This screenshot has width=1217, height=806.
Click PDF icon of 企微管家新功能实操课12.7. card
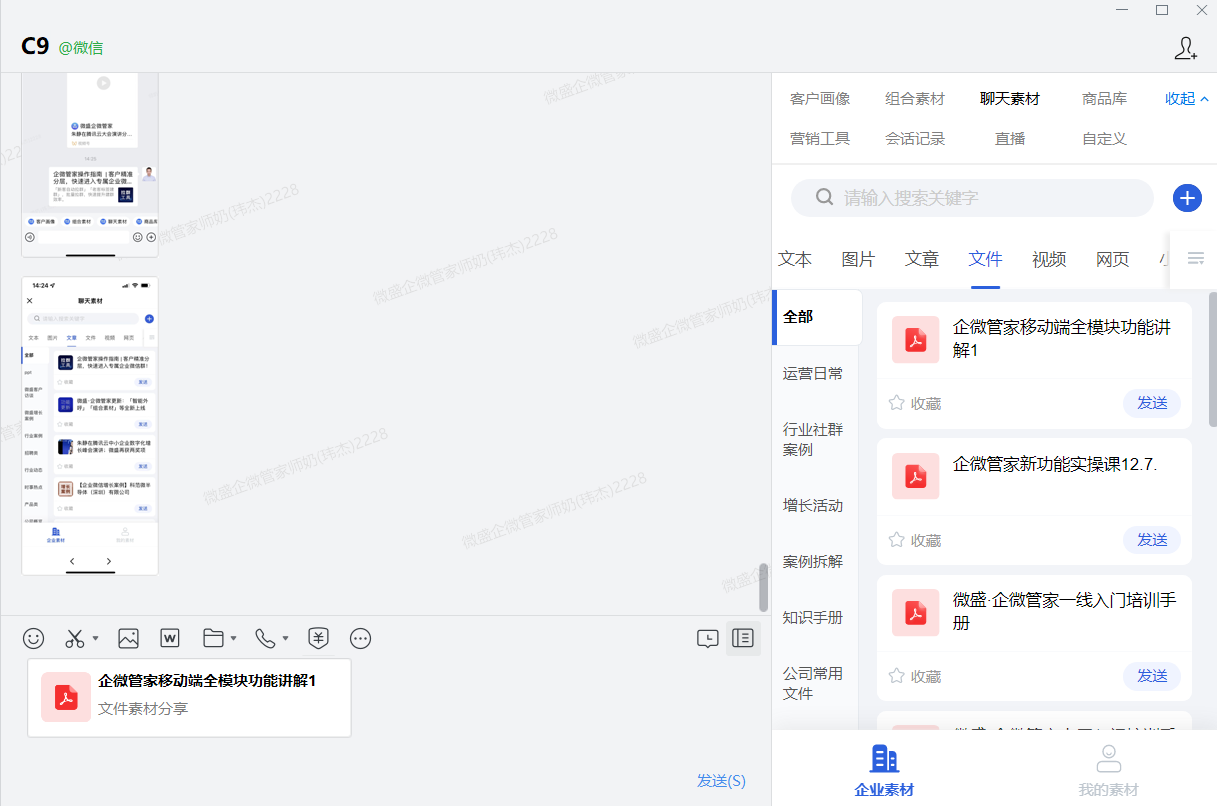coord(916,476)
